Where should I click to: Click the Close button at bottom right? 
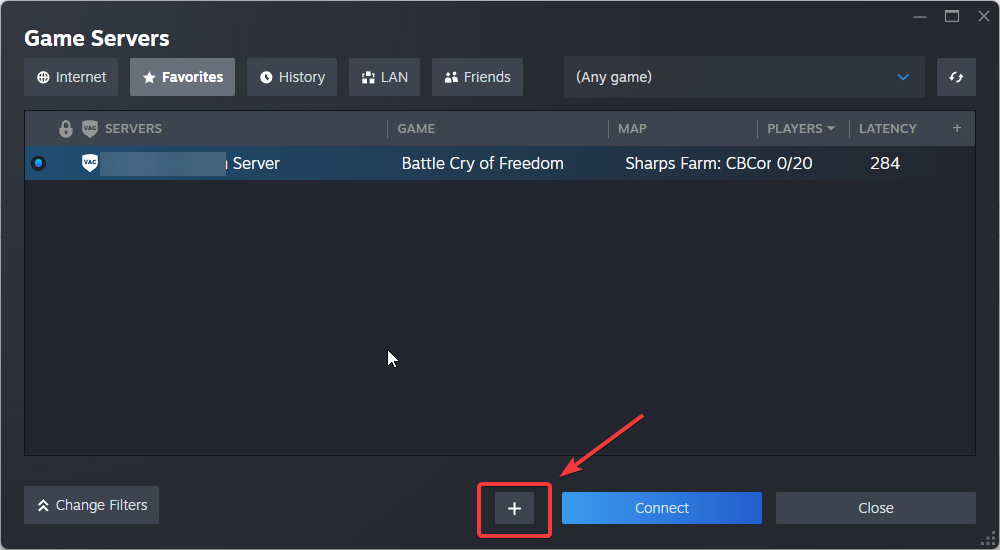875,508
